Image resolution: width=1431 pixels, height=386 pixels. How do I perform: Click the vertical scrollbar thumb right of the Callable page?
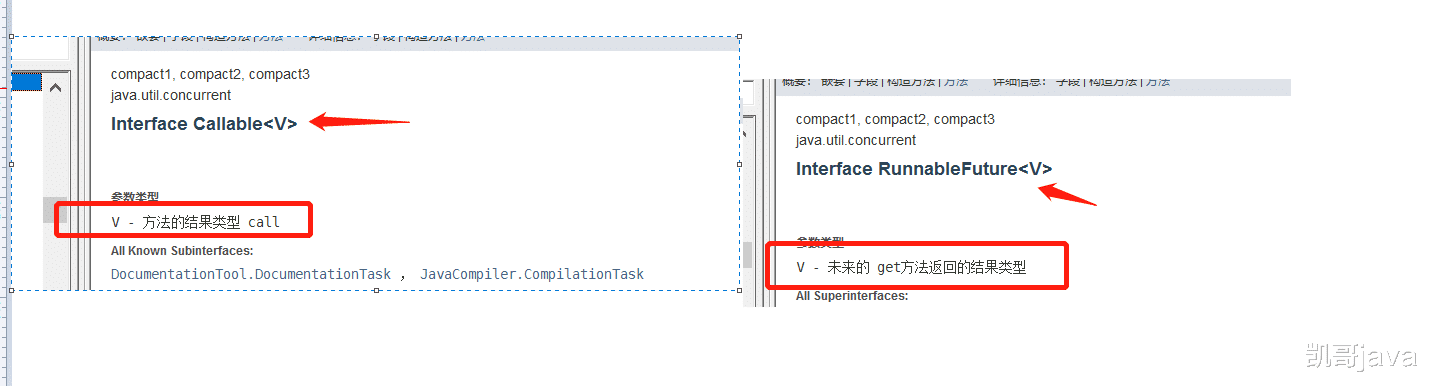(747, 254)
